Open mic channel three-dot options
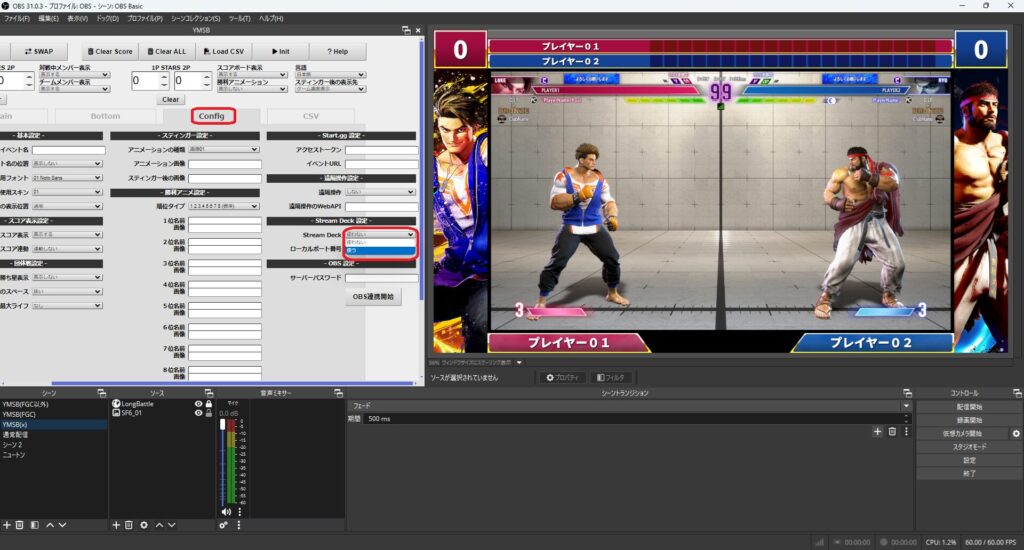 pos(239,512)
